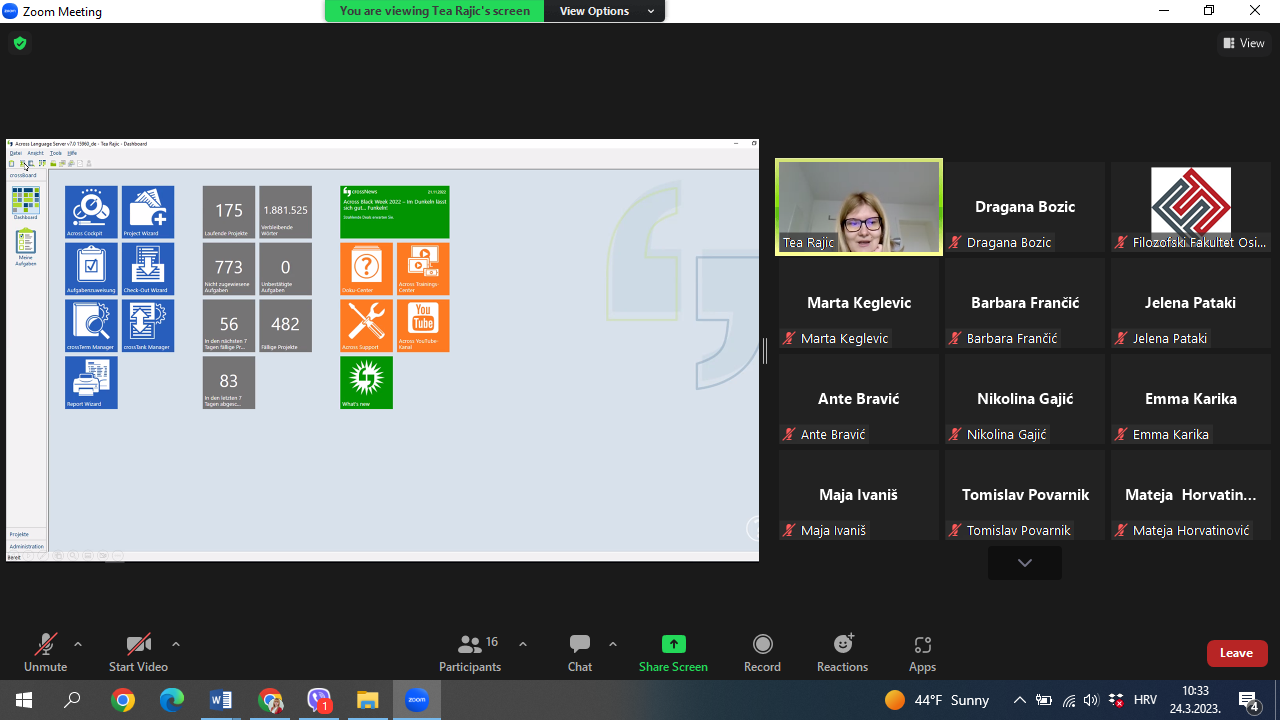This screenshot has height=720, width=1280.
Task: Open crossTerm Manager tile
Action: [91, 326]
